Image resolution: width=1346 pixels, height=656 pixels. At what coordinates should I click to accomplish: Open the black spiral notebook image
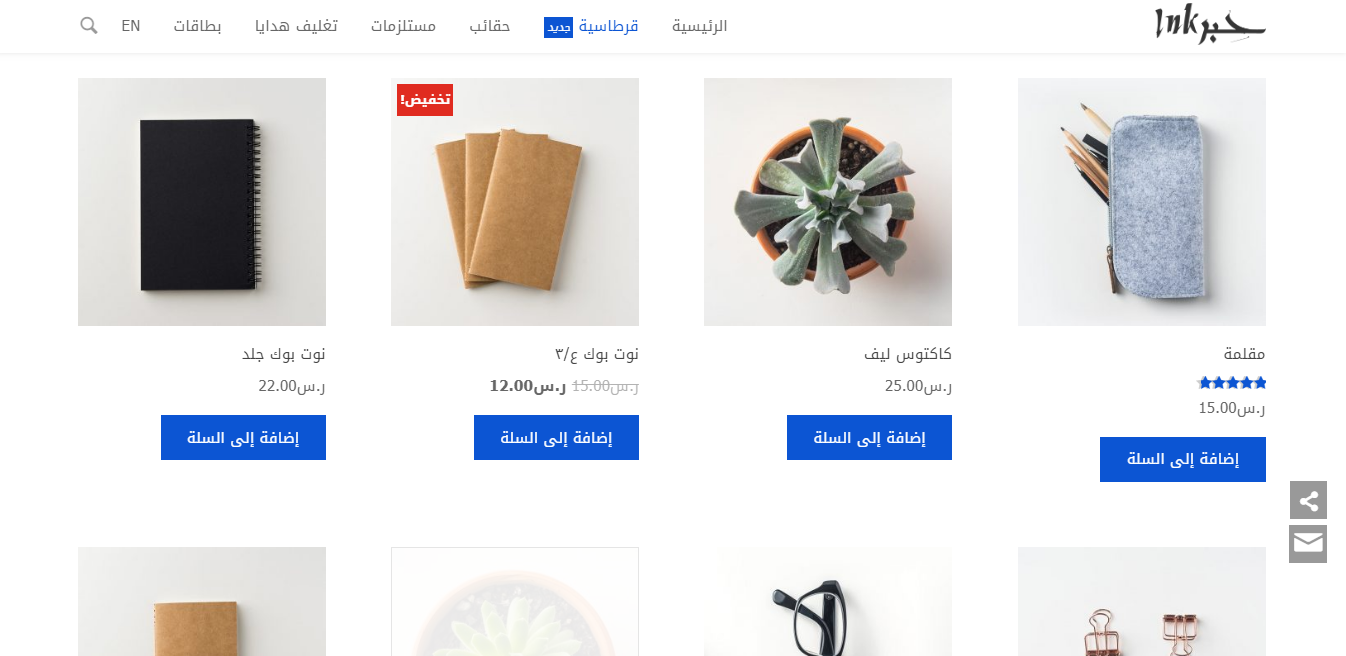tap(202, 202)
